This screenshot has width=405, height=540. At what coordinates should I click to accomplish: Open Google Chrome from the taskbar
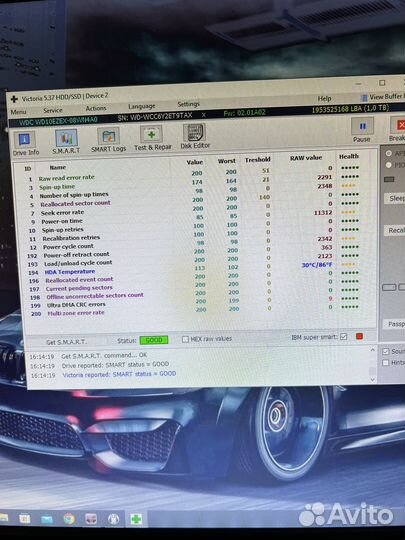(69, 518)
